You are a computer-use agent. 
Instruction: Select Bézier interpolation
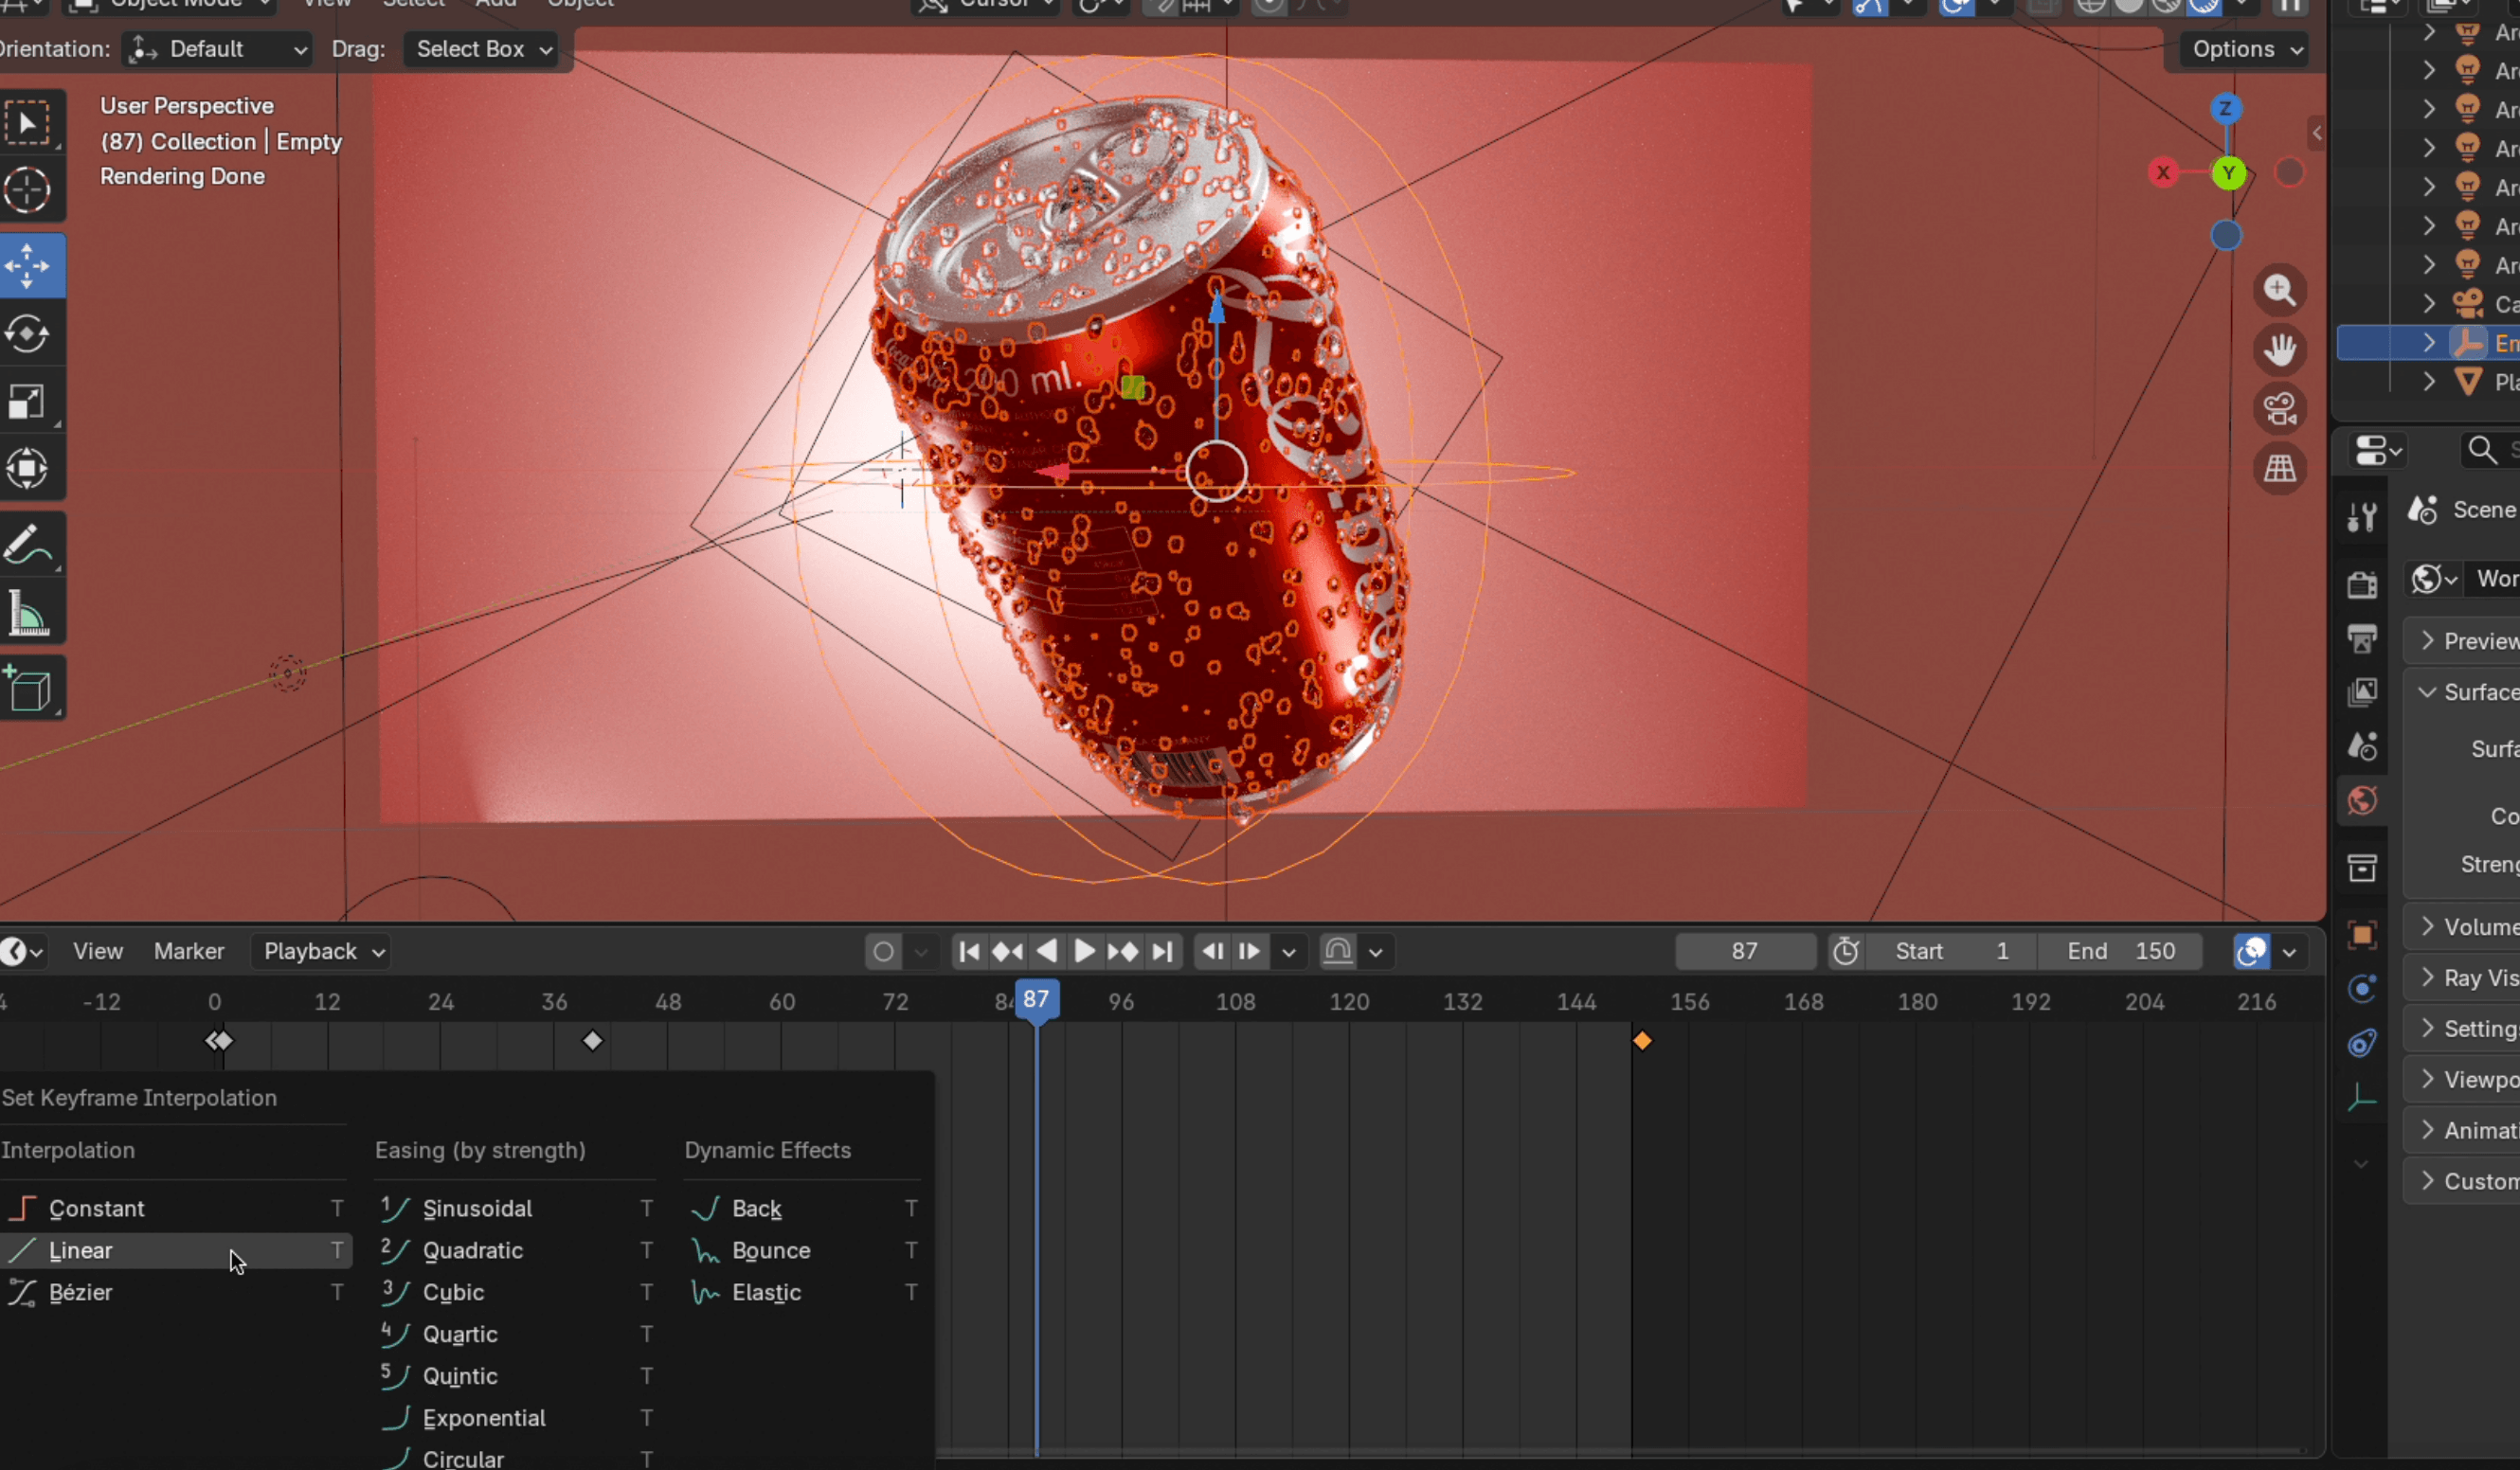[176, 1292]
